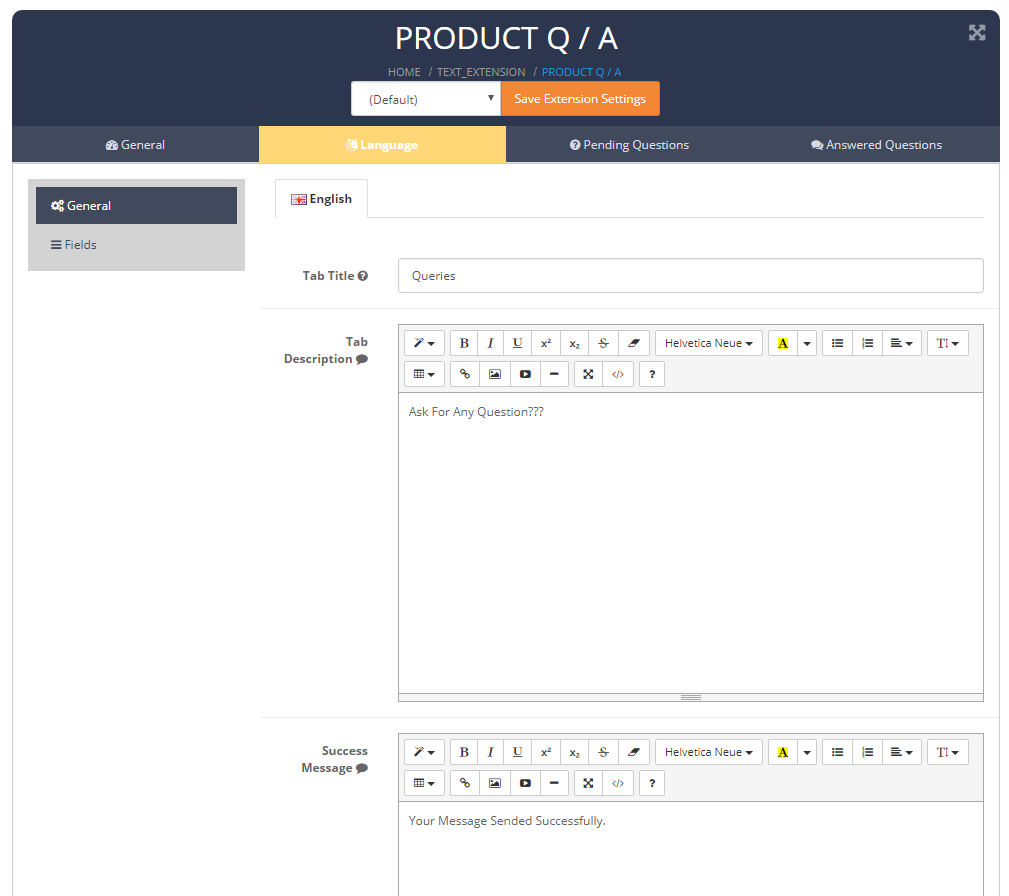
Task: Click fullscreen icon in Success Message toolbar
Action: pyautogui.click(x=588, y=783)
